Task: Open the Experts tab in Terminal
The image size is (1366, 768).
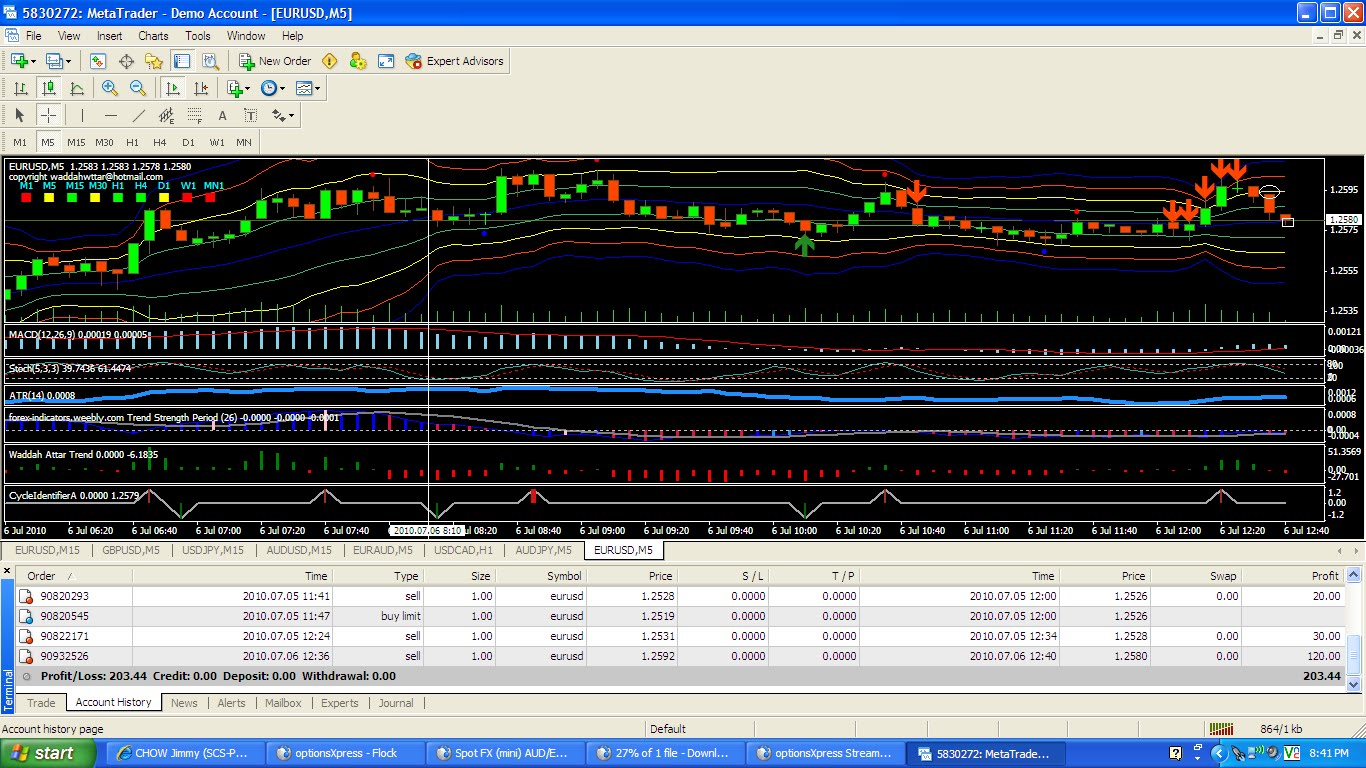Action: [x=340, y=703]
